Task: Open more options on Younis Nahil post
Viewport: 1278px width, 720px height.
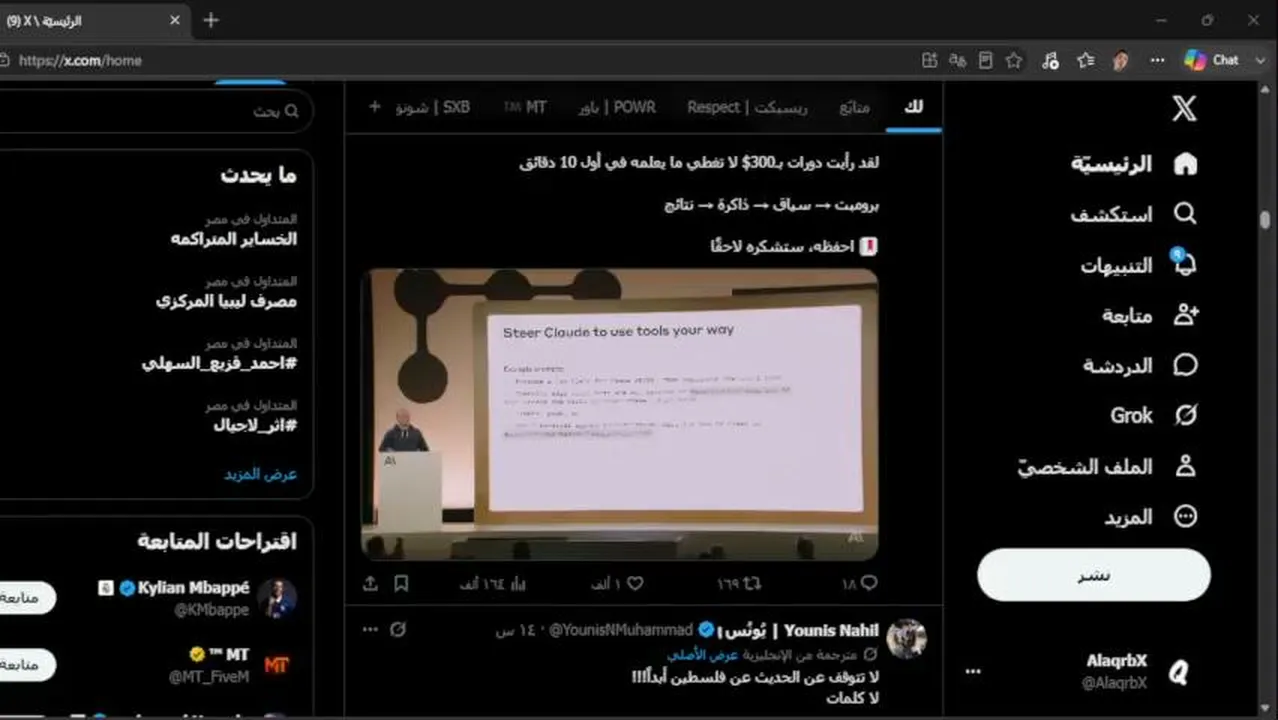Action: pyautogui.click(x=370, y=630)
